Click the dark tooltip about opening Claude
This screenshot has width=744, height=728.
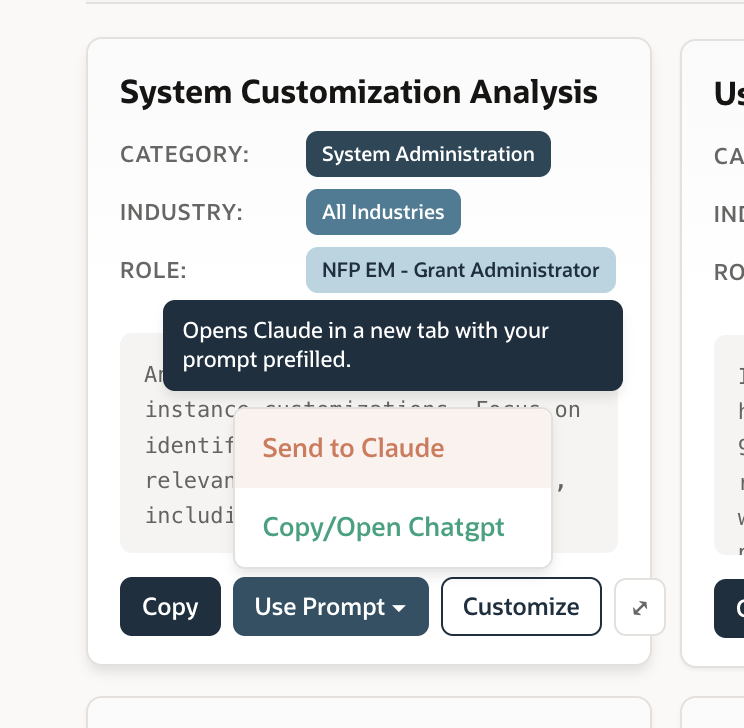click(x=392, y=345)
